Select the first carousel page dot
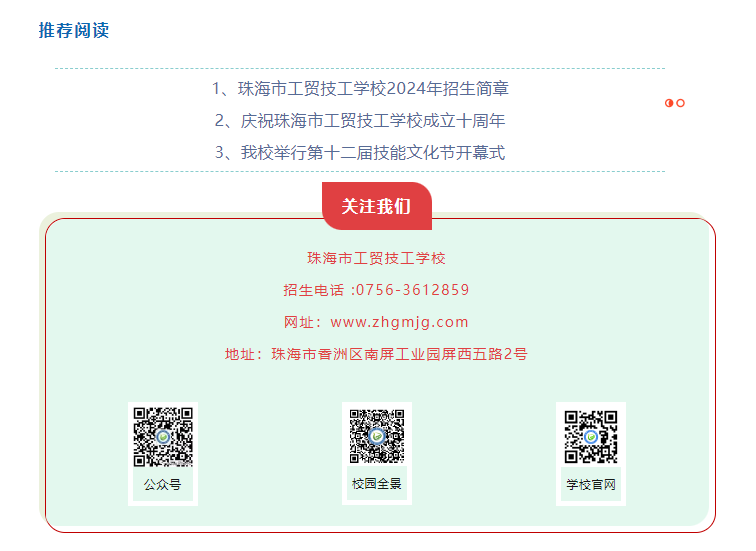 click(x=669, y=103)
